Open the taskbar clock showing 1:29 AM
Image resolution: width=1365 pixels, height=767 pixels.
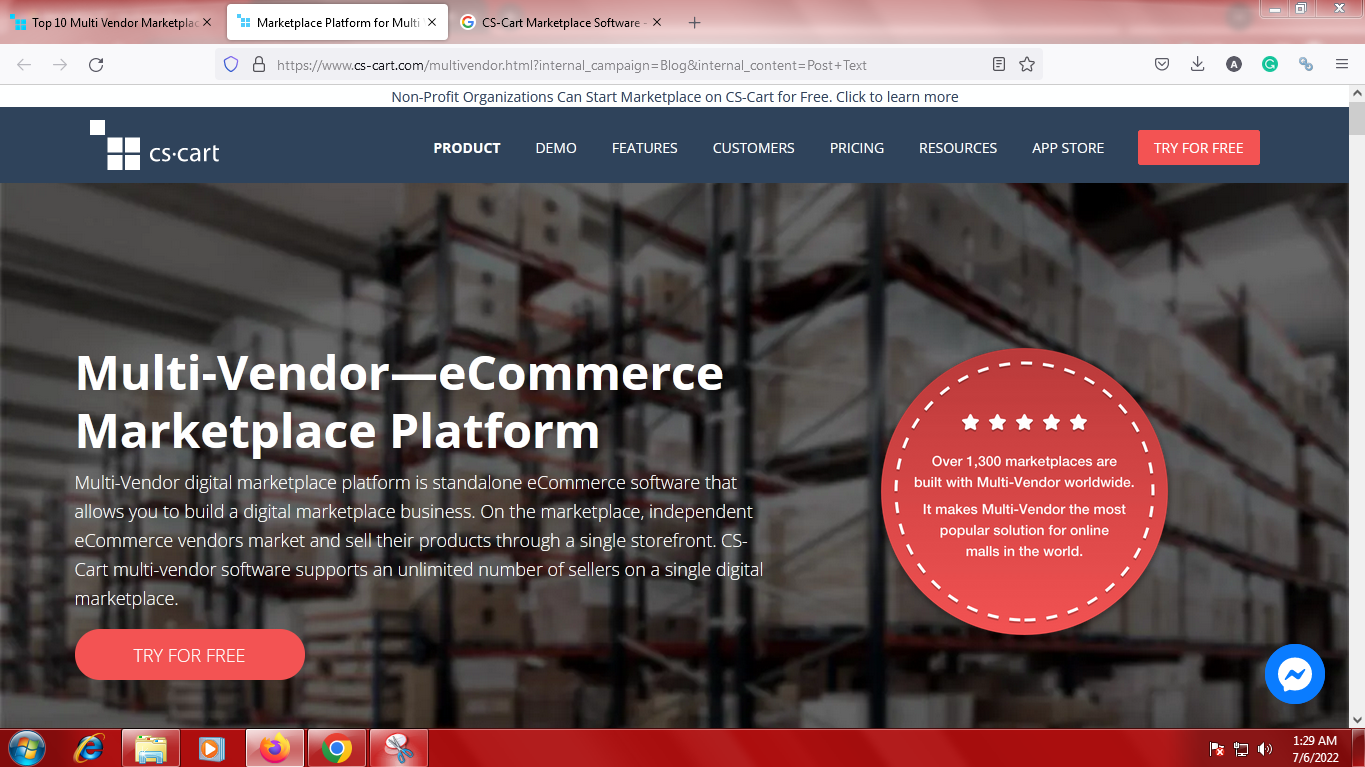(x=1315, y=749)
